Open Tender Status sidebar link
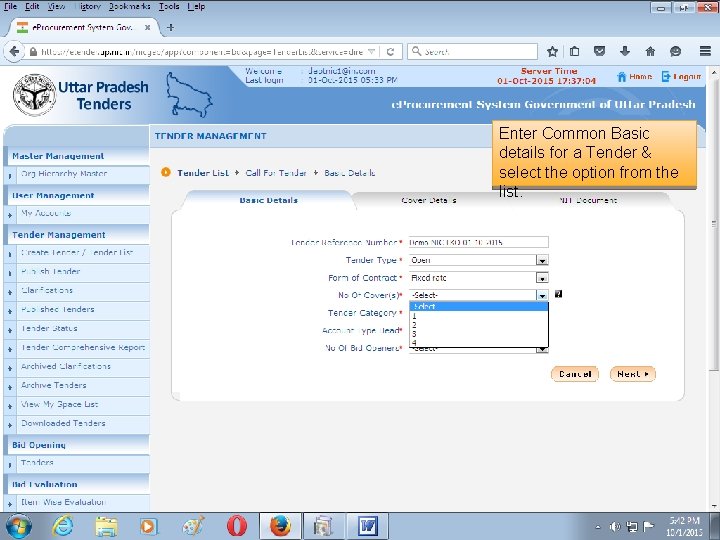The width and height of the screenshot is (720, 540). coord(49,328)
